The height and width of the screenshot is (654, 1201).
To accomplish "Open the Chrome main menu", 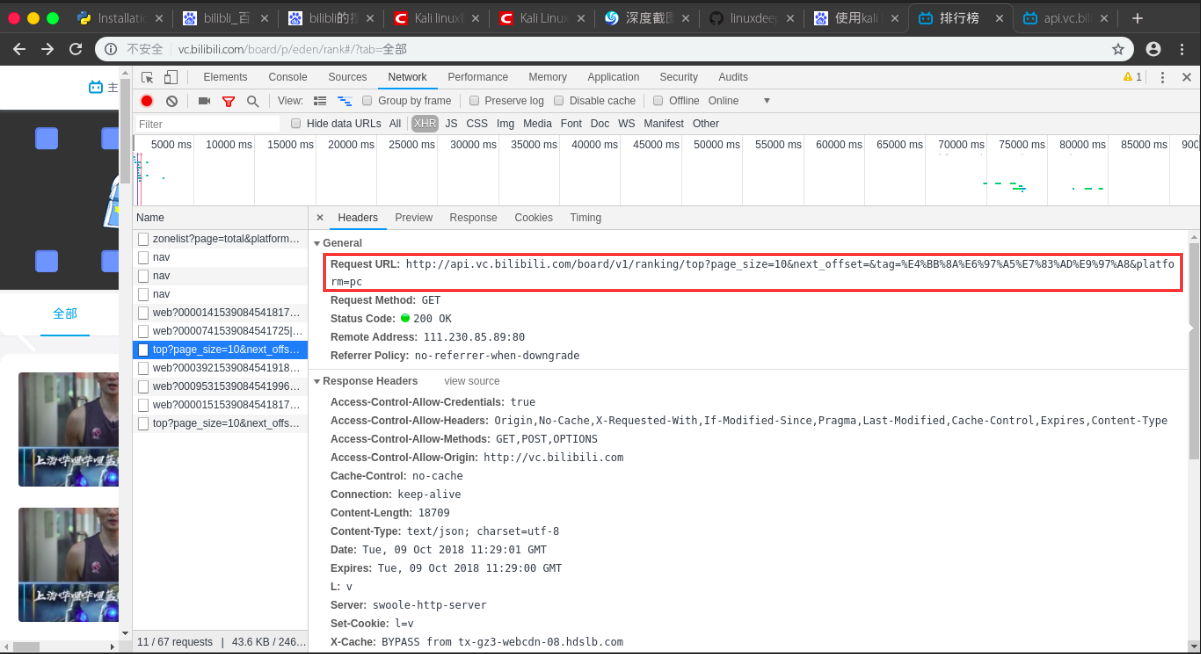I will click(1183, 49).
